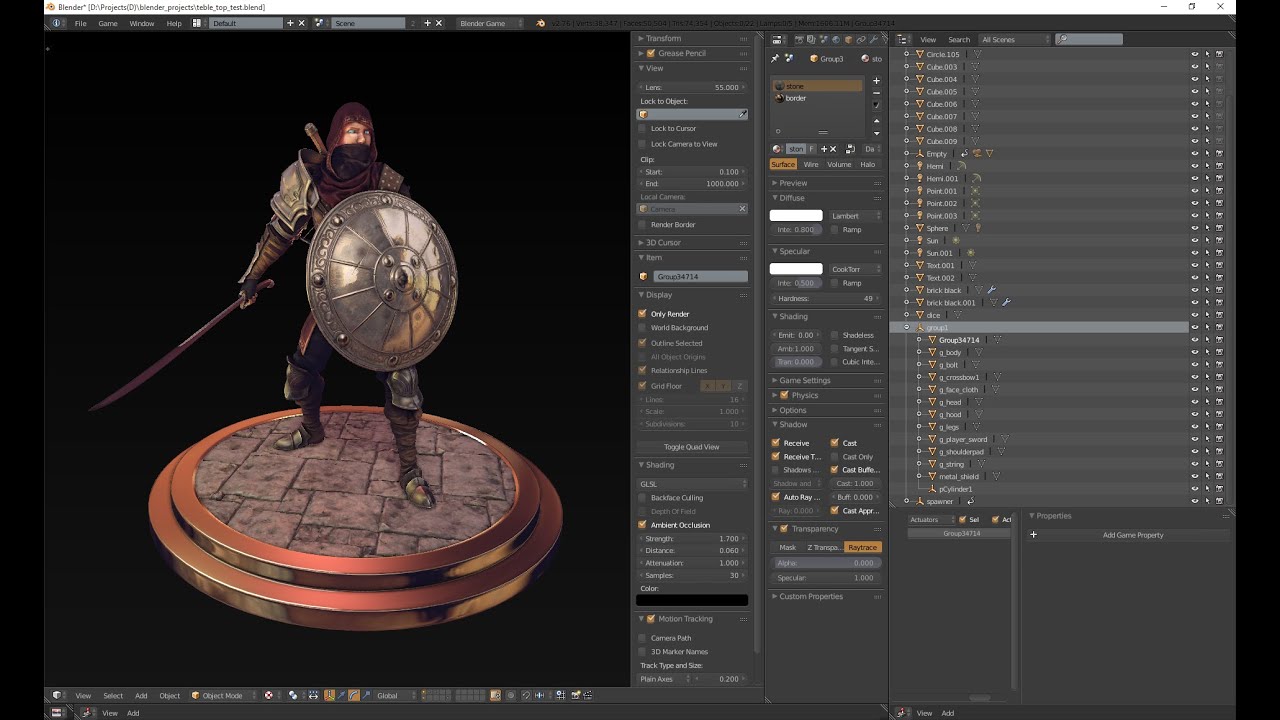
Task: Open the Lambert diffuse shader dropdown
Action: pos(855,216)
